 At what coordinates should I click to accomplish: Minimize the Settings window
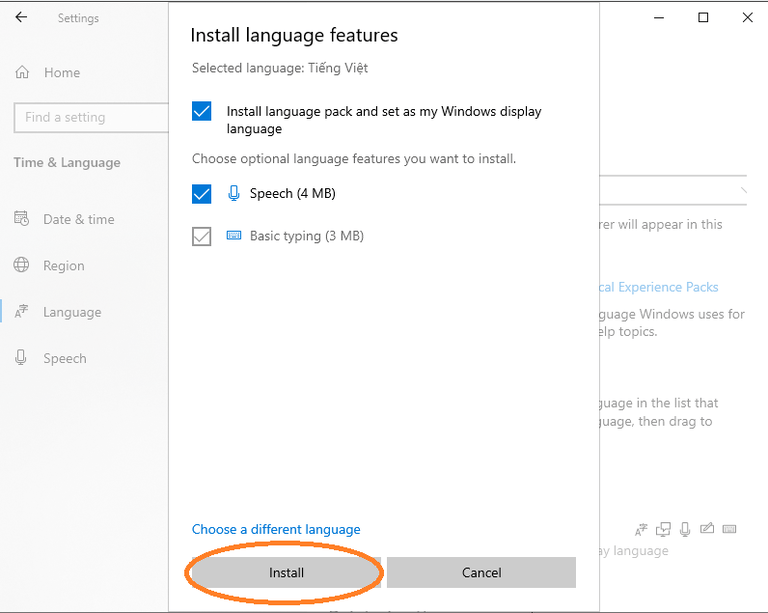tap(659, 18)
